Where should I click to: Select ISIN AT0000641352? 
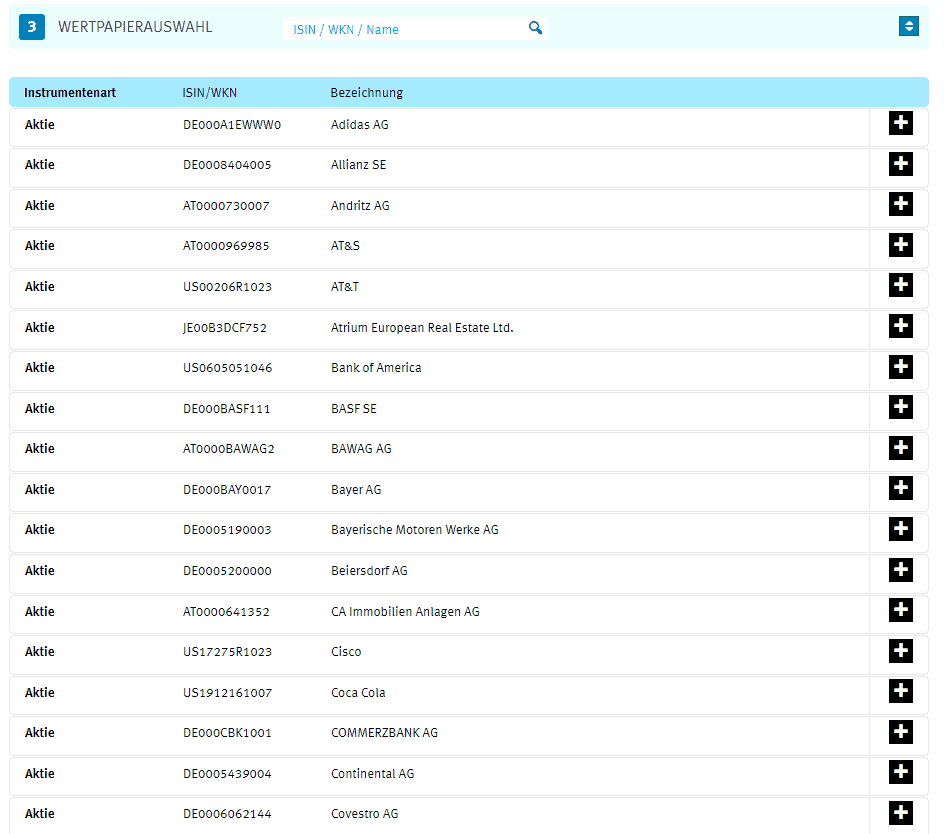[x=226, y=612]
